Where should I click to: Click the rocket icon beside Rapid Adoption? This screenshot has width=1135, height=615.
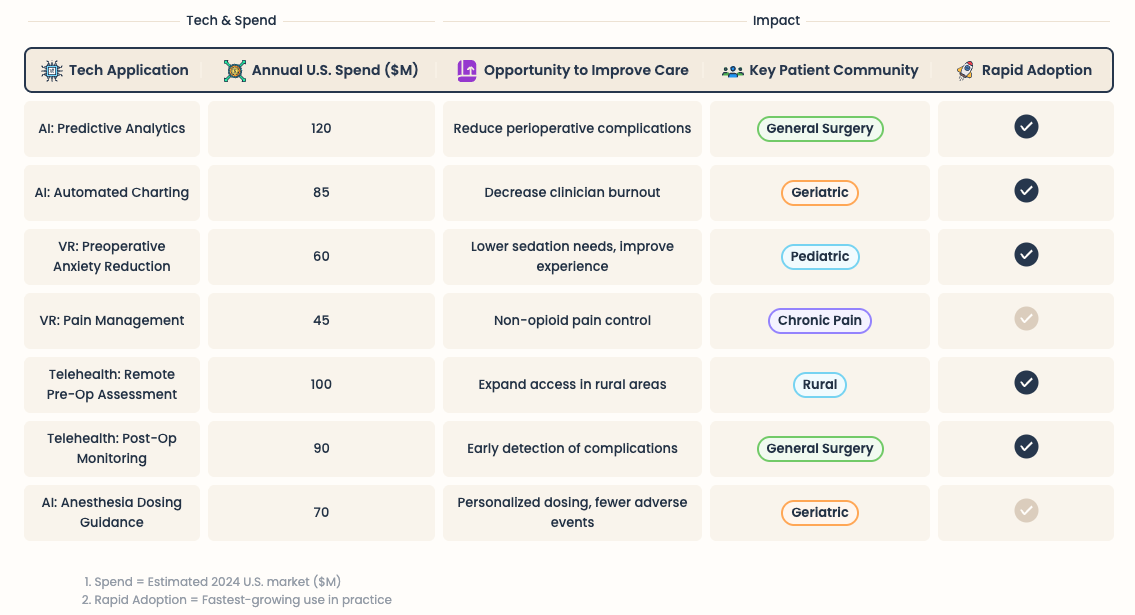965,71
